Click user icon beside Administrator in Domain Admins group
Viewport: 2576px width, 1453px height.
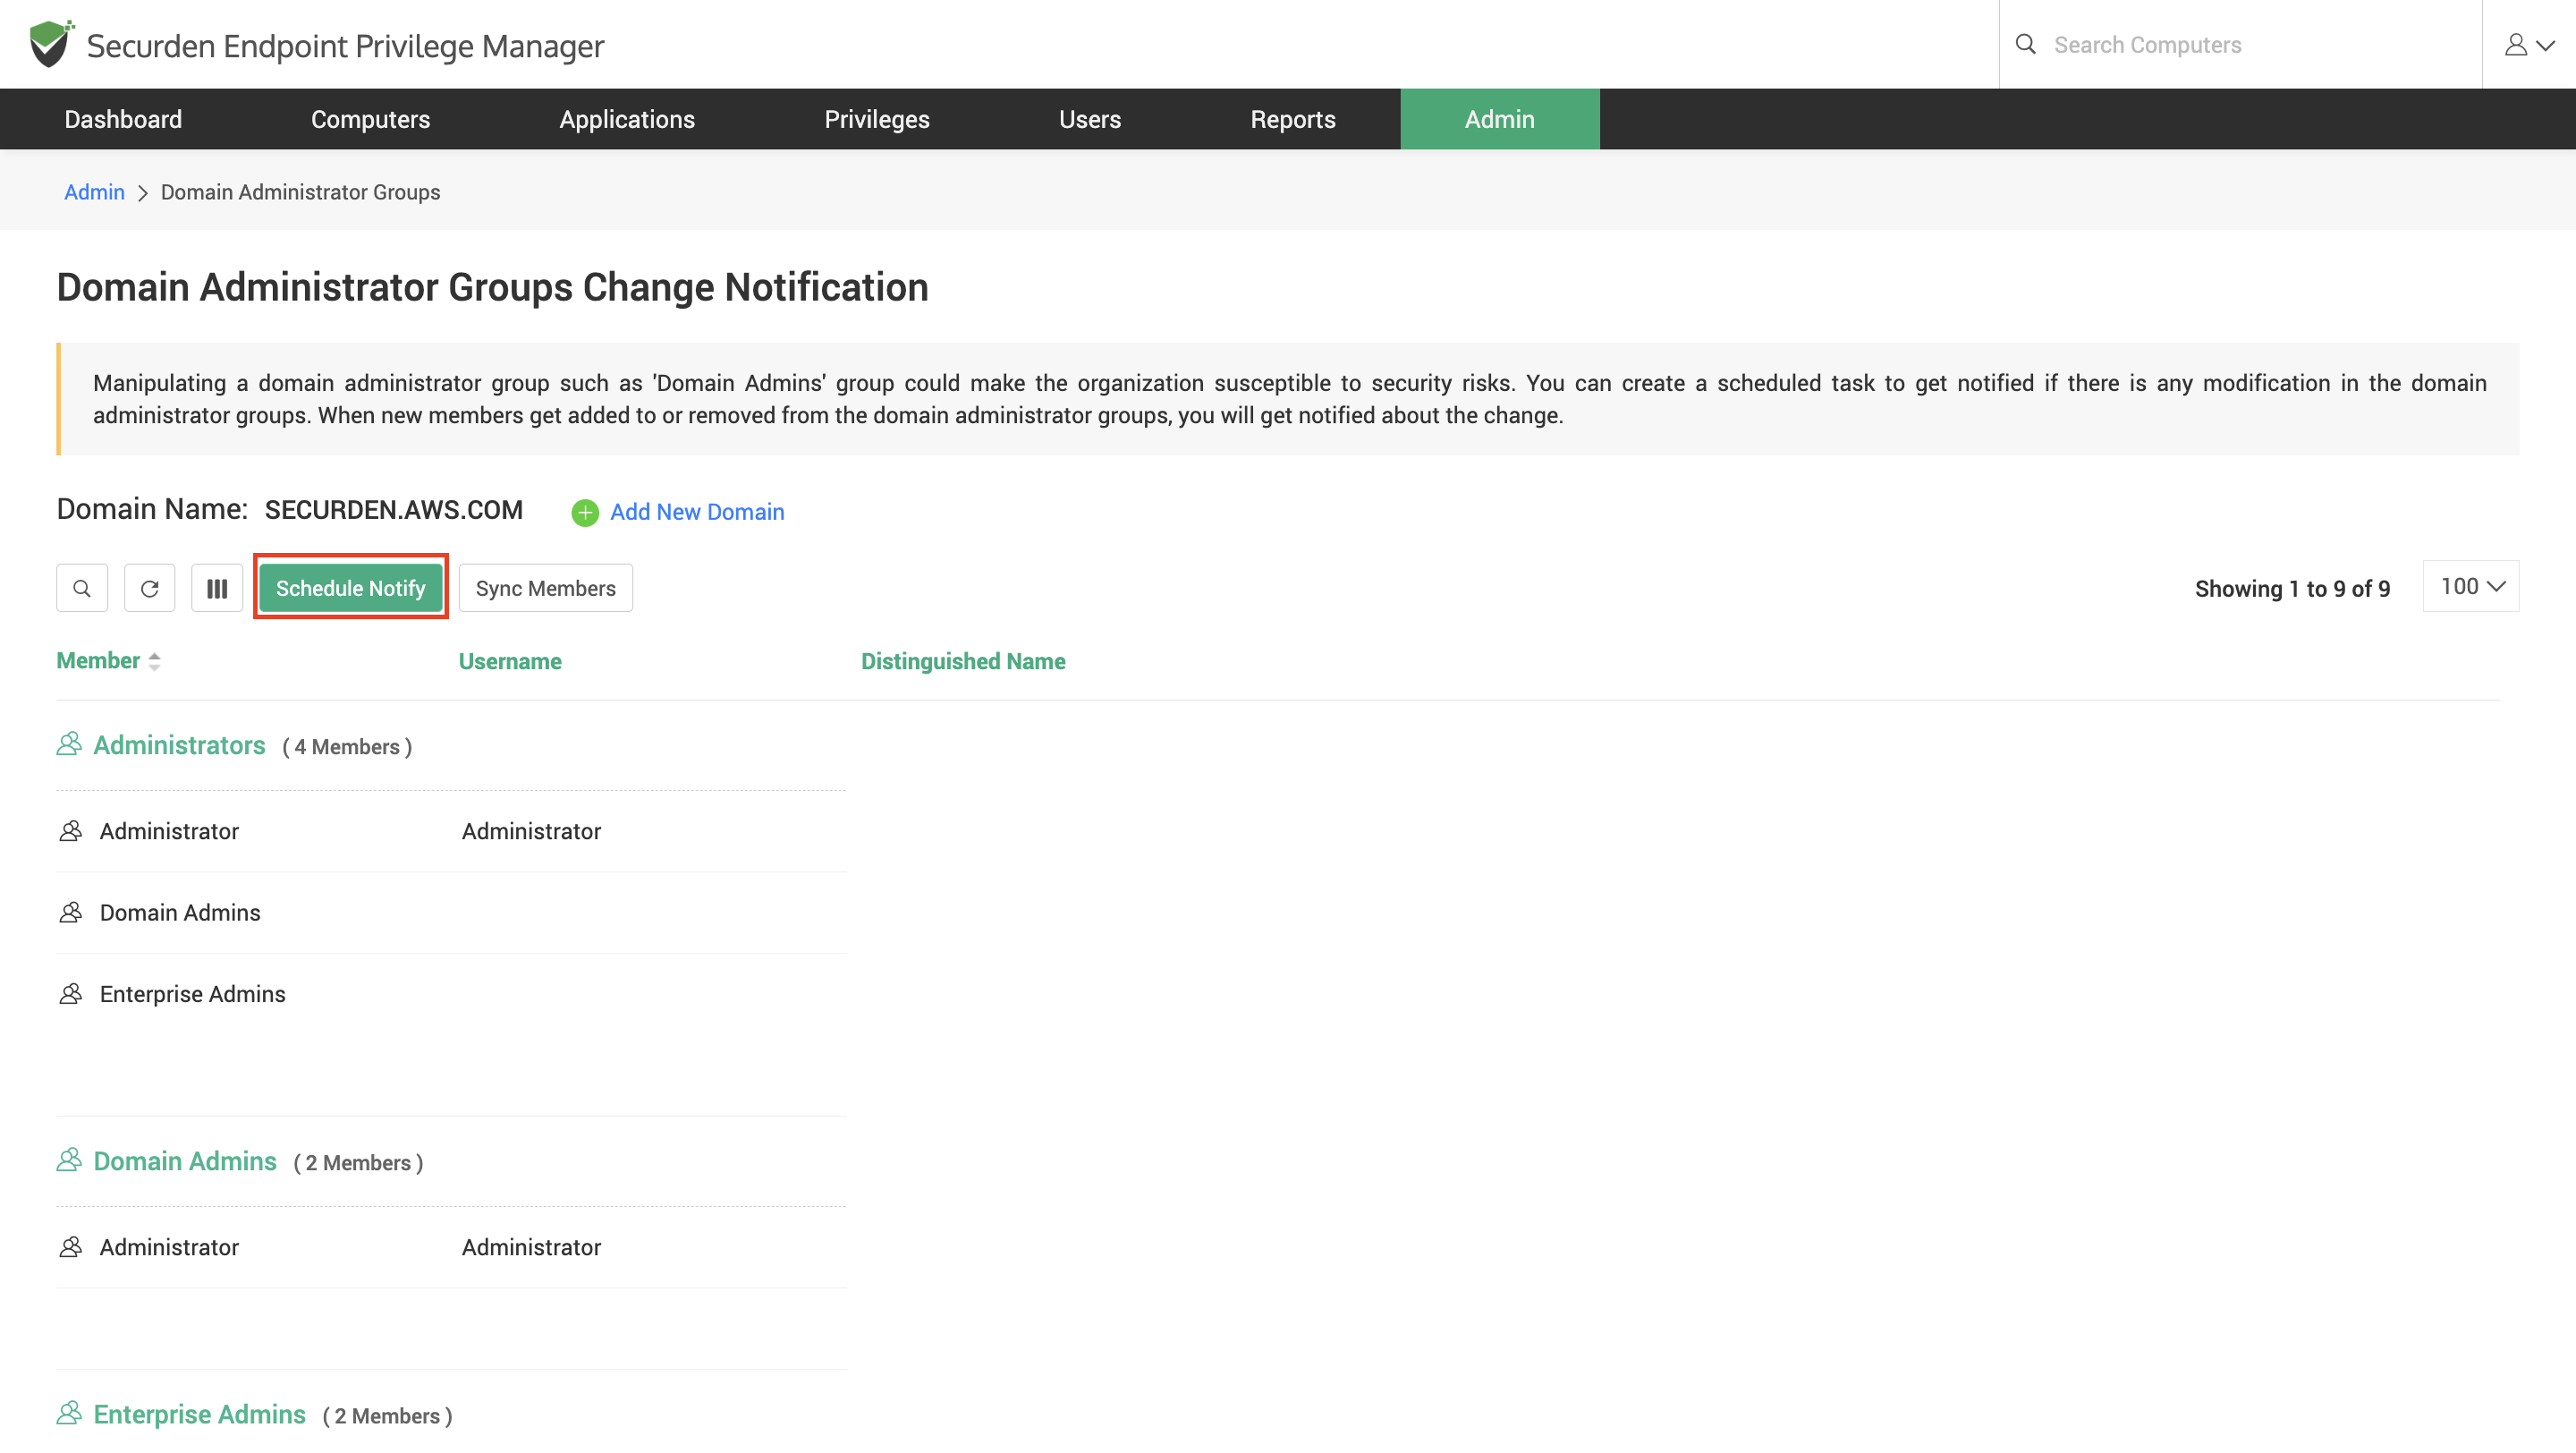tap(71, 1247)
